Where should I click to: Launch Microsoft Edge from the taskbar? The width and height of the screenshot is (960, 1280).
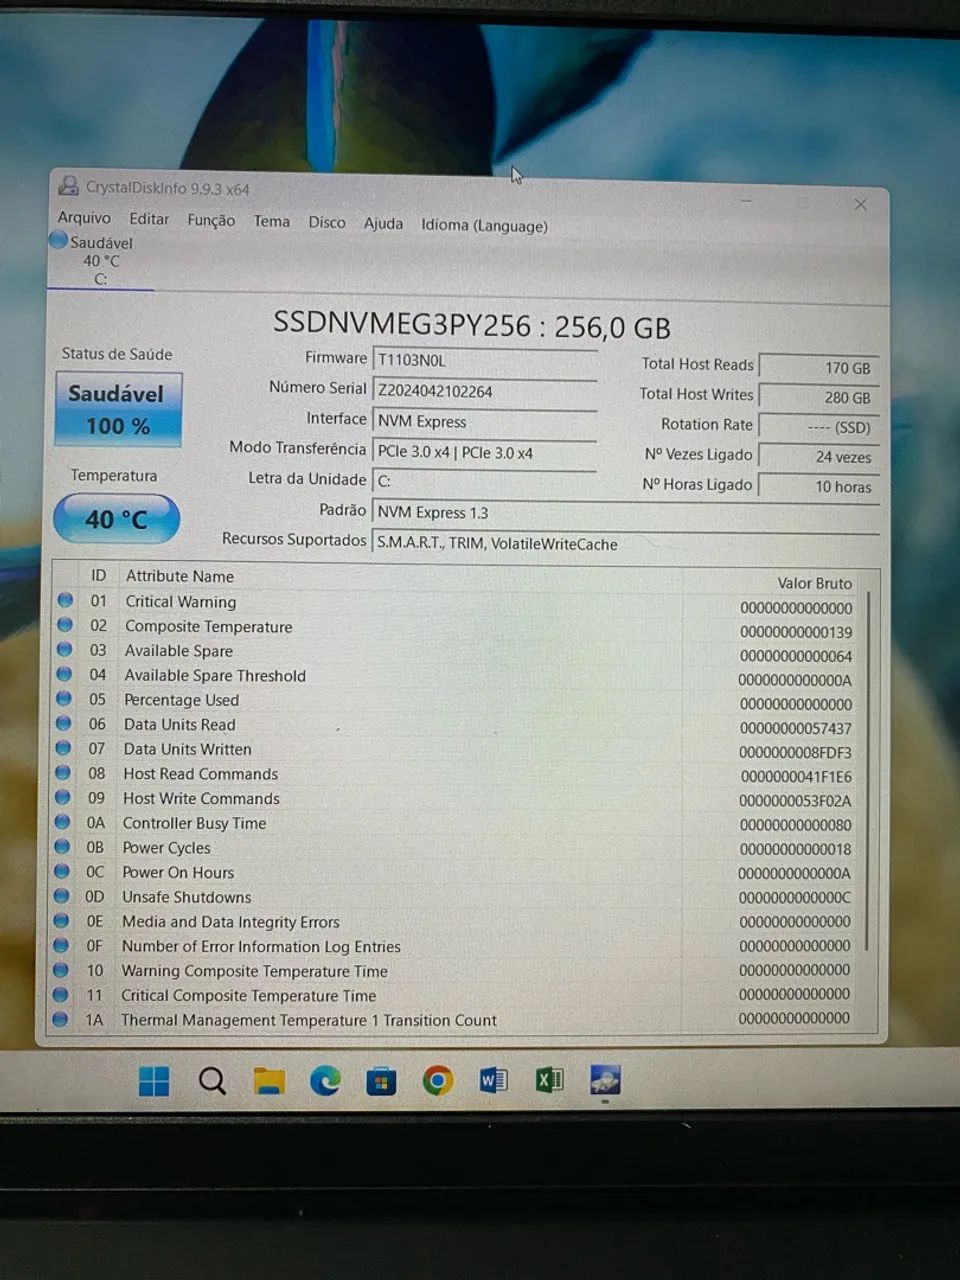click(x=325, y=1081)
